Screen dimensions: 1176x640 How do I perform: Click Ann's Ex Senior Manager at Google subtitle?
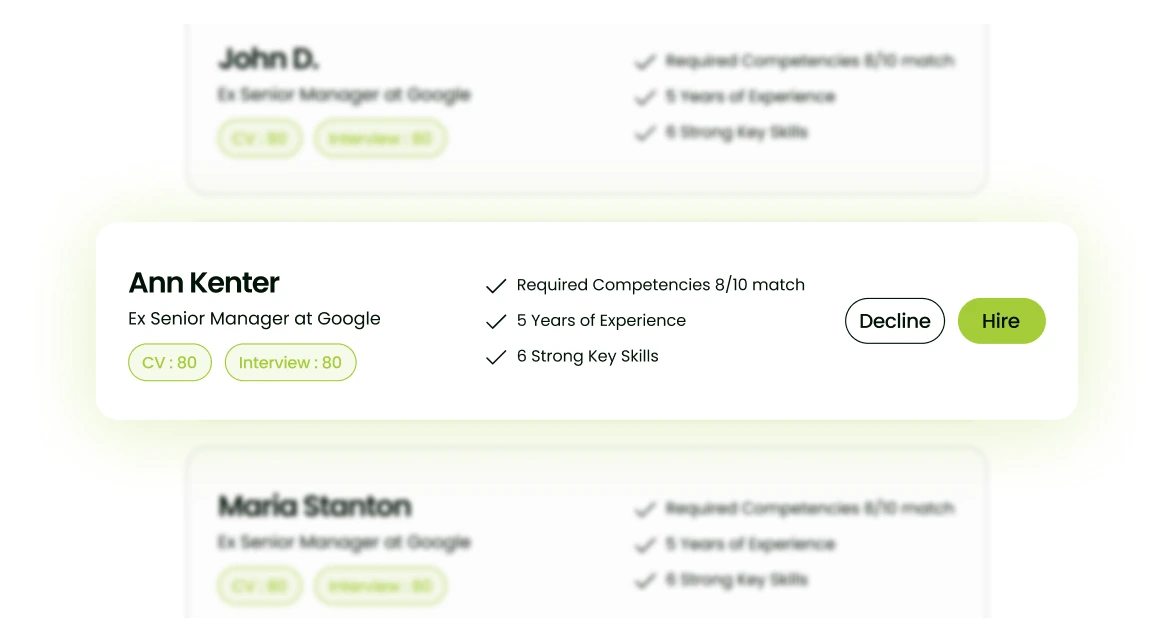(x=254, y=319)
